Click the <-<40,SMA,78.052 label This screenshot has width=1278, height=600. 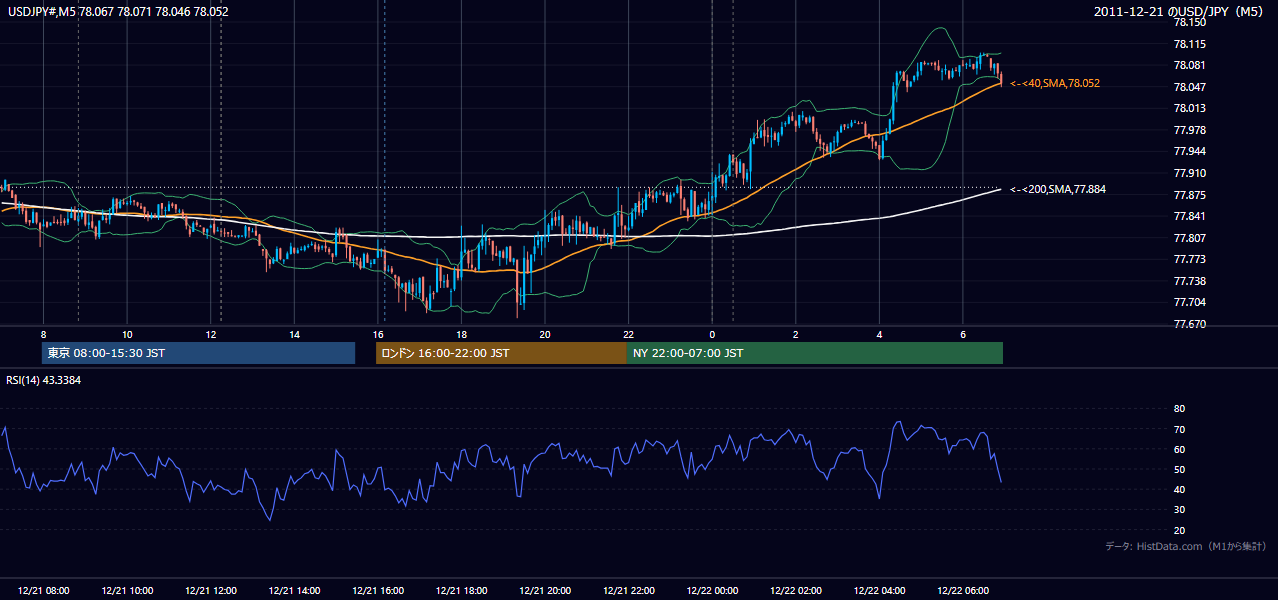[x=1055, y=84]
